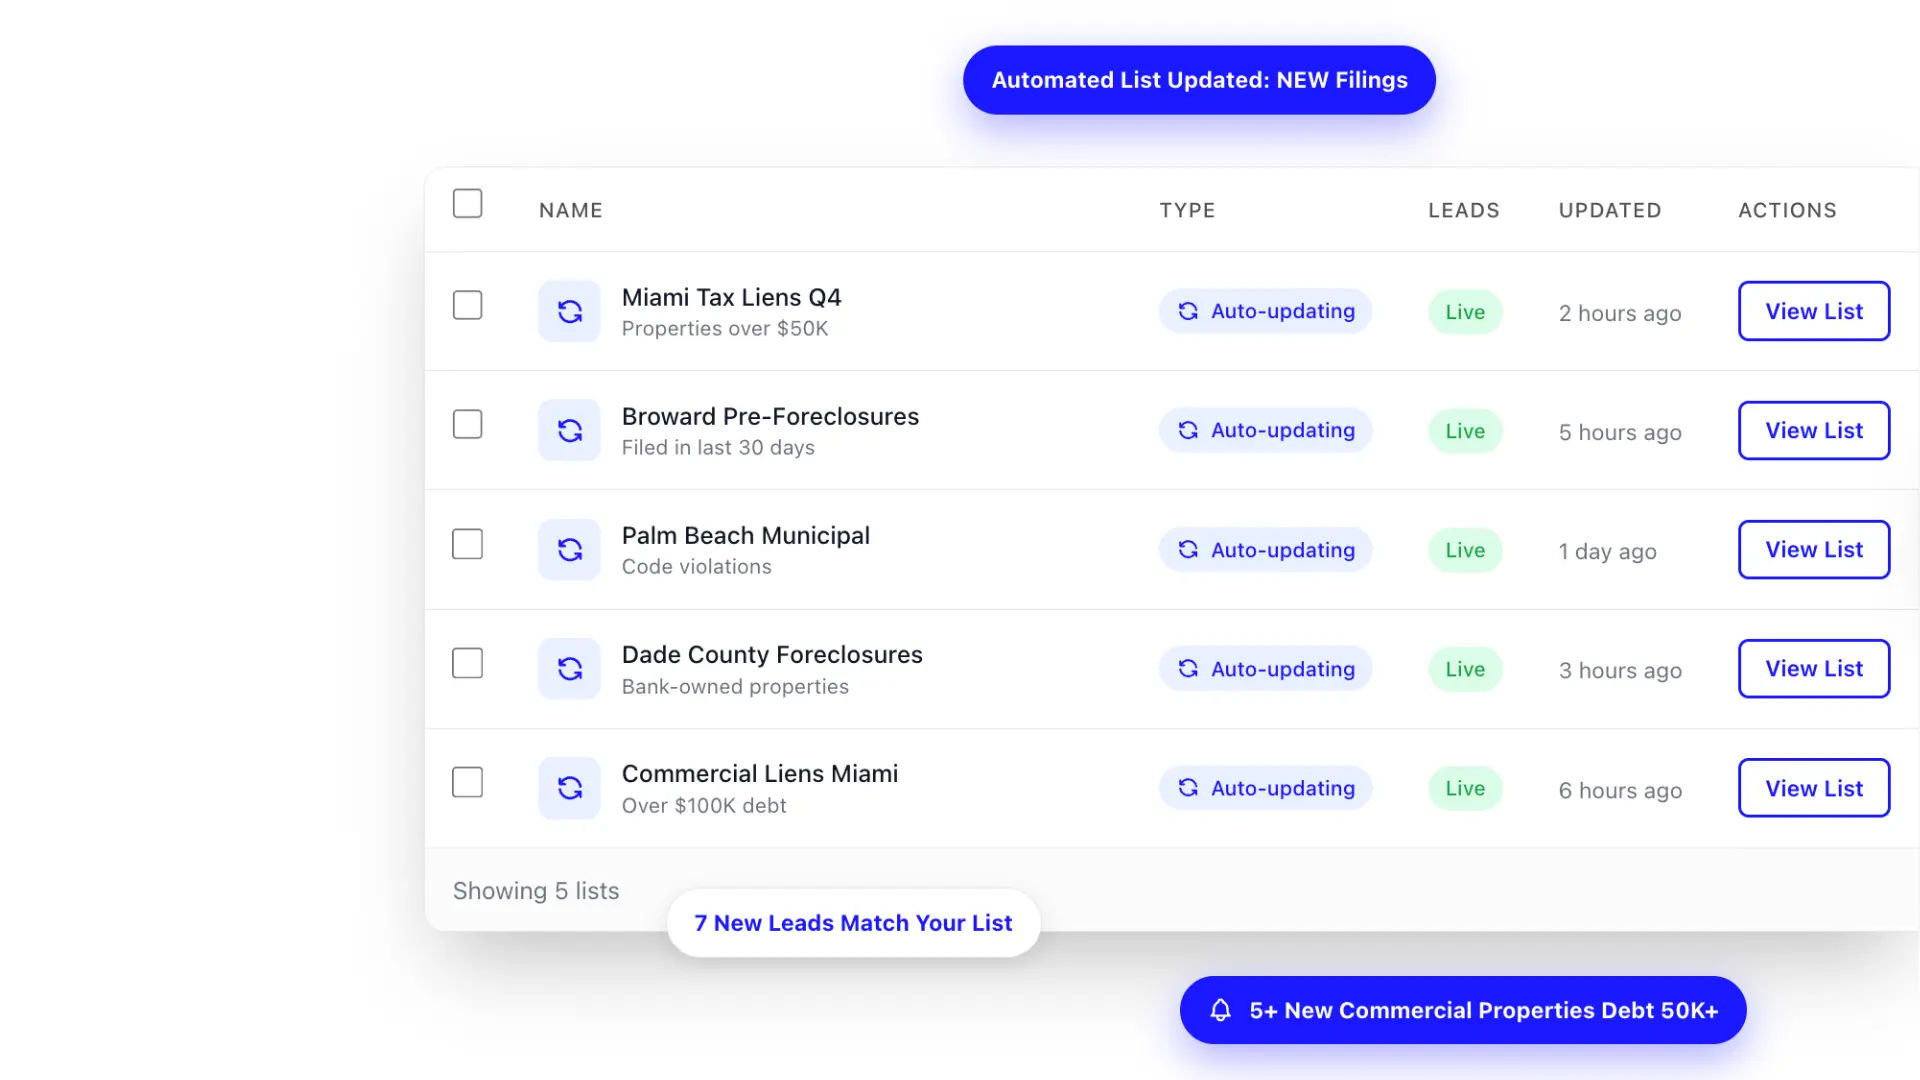
Task: Click the Live status pill on Palm Beach Municipal
Action: 1464,549
